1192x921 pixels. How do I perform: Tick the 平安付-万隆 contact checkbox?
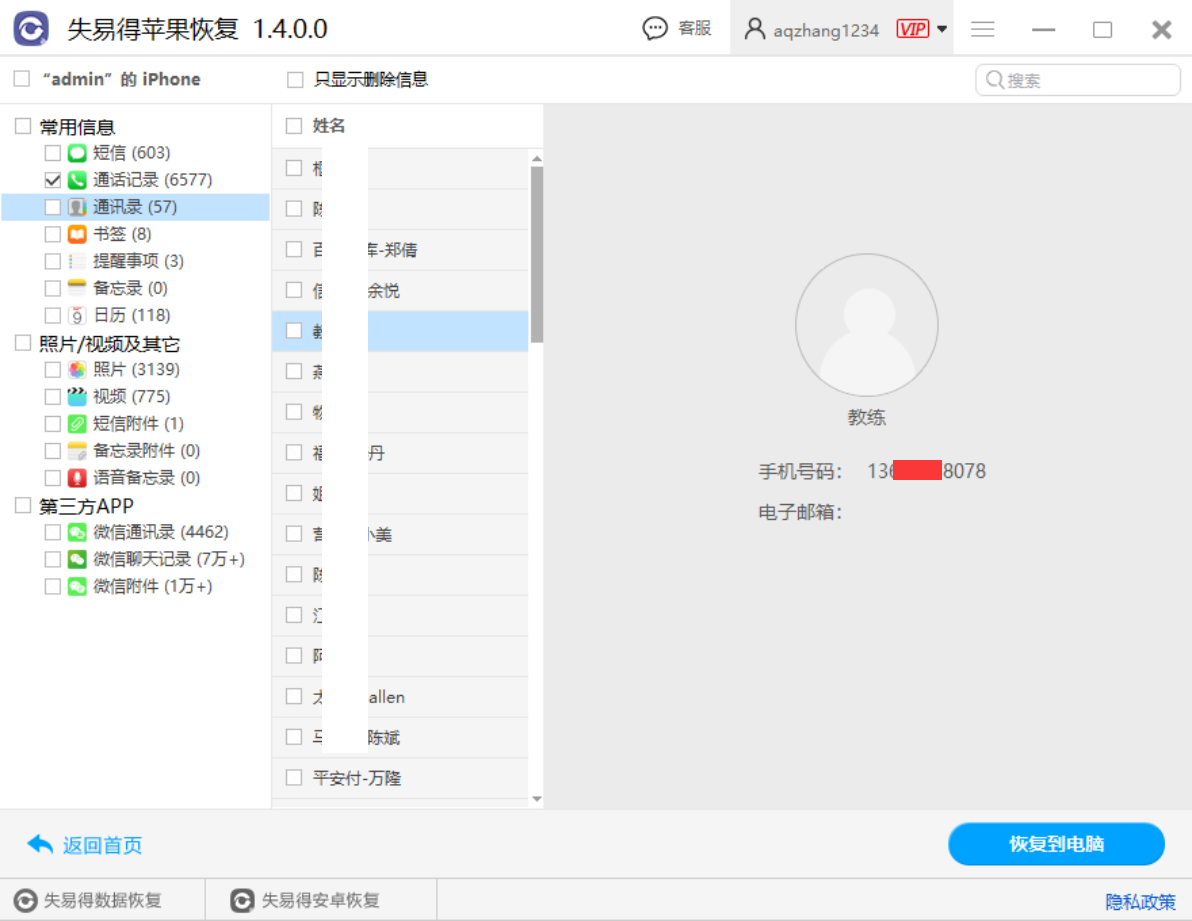(x=293, y=777)
